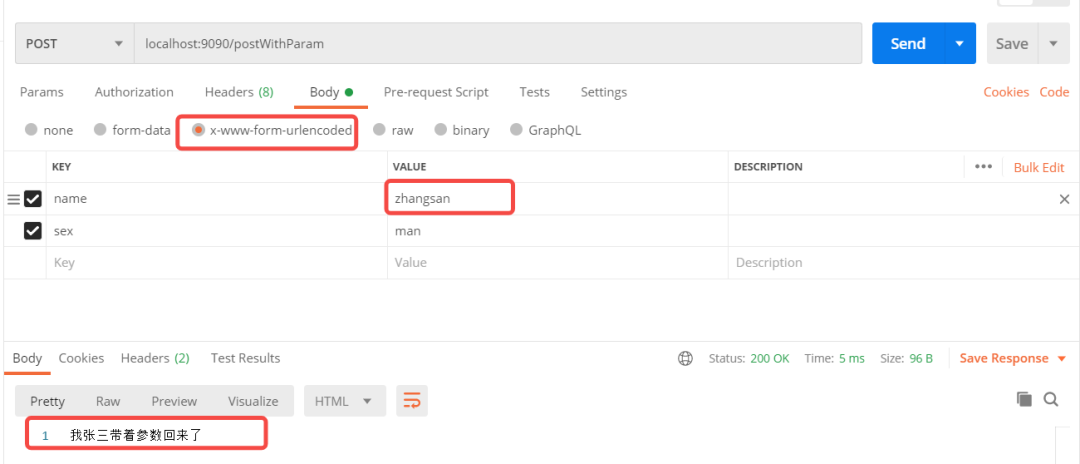Choose the raw body type
1080x464 pixels.
point(393,129)
